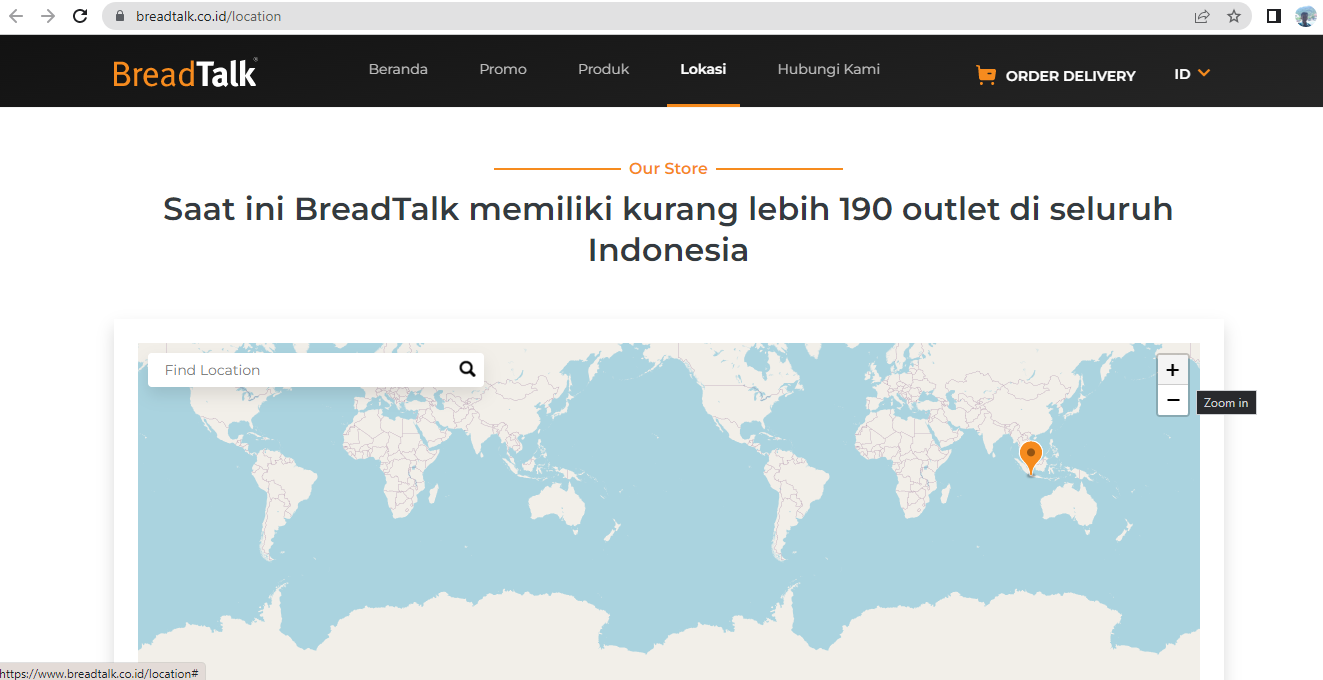This screenshot has height=680, width=1323.
Task: Select the Beranda navigation link
Action: pos(398,69)
